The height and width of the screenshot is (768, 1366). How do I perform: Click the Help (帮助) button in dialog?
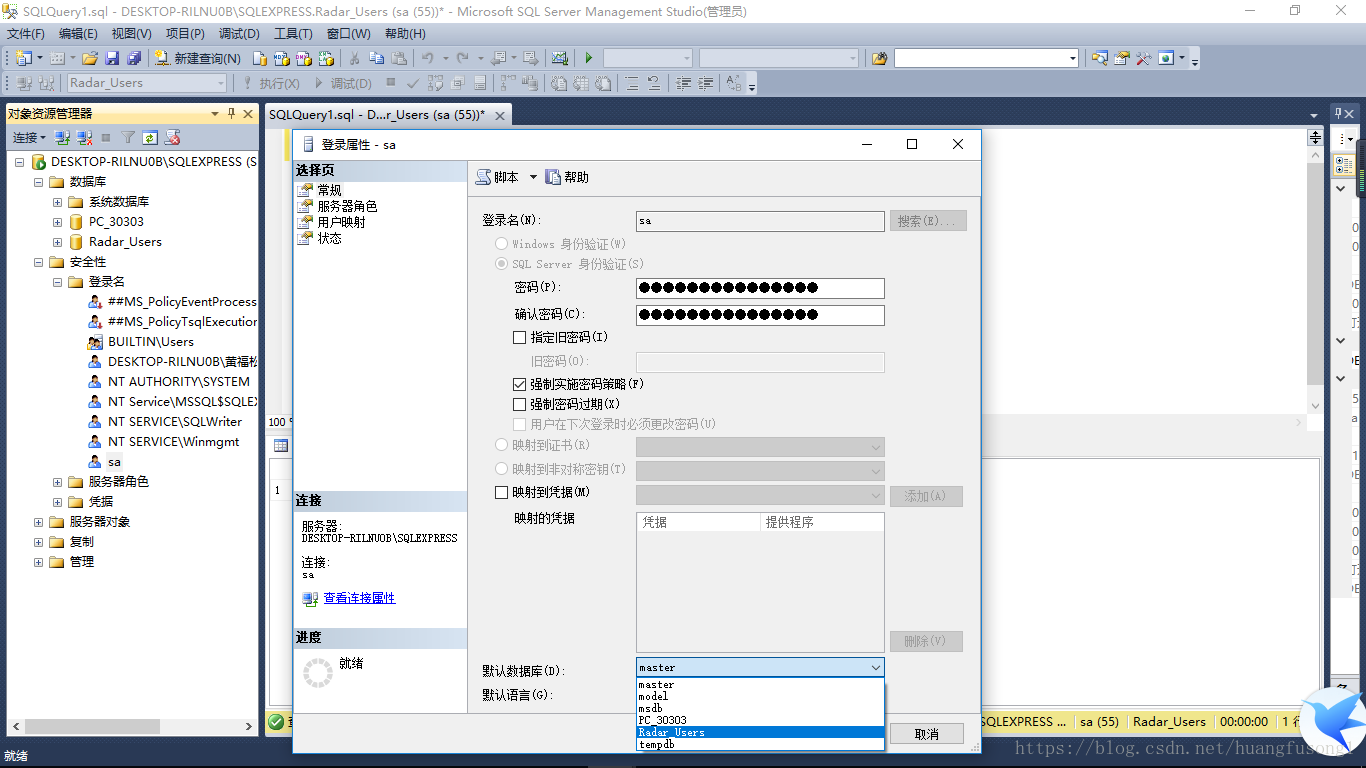[567, 177]
